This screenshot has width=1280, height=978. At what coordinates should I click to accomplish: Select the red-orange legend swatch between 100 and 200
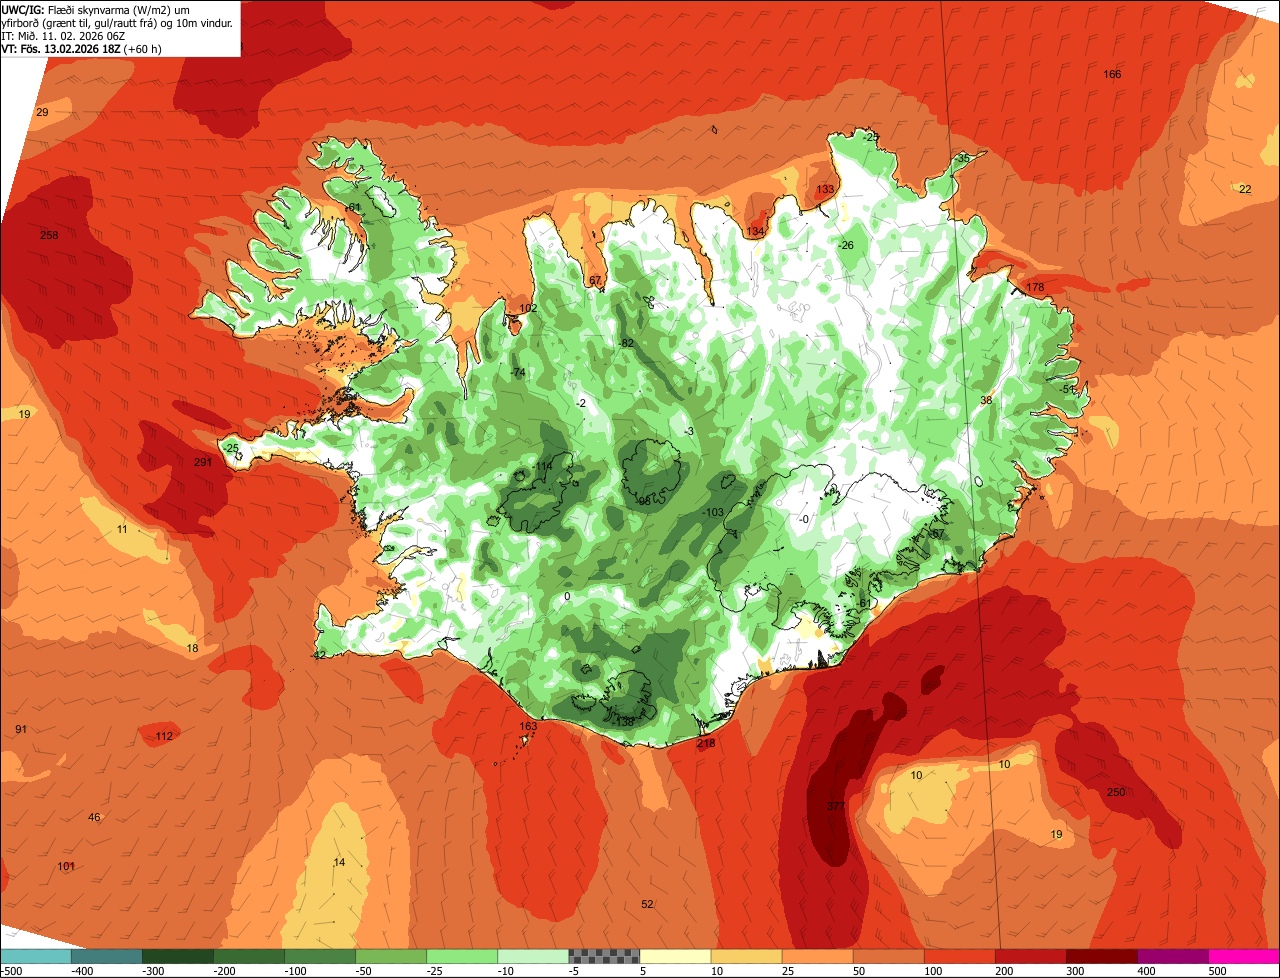click(x=959, y=956)
